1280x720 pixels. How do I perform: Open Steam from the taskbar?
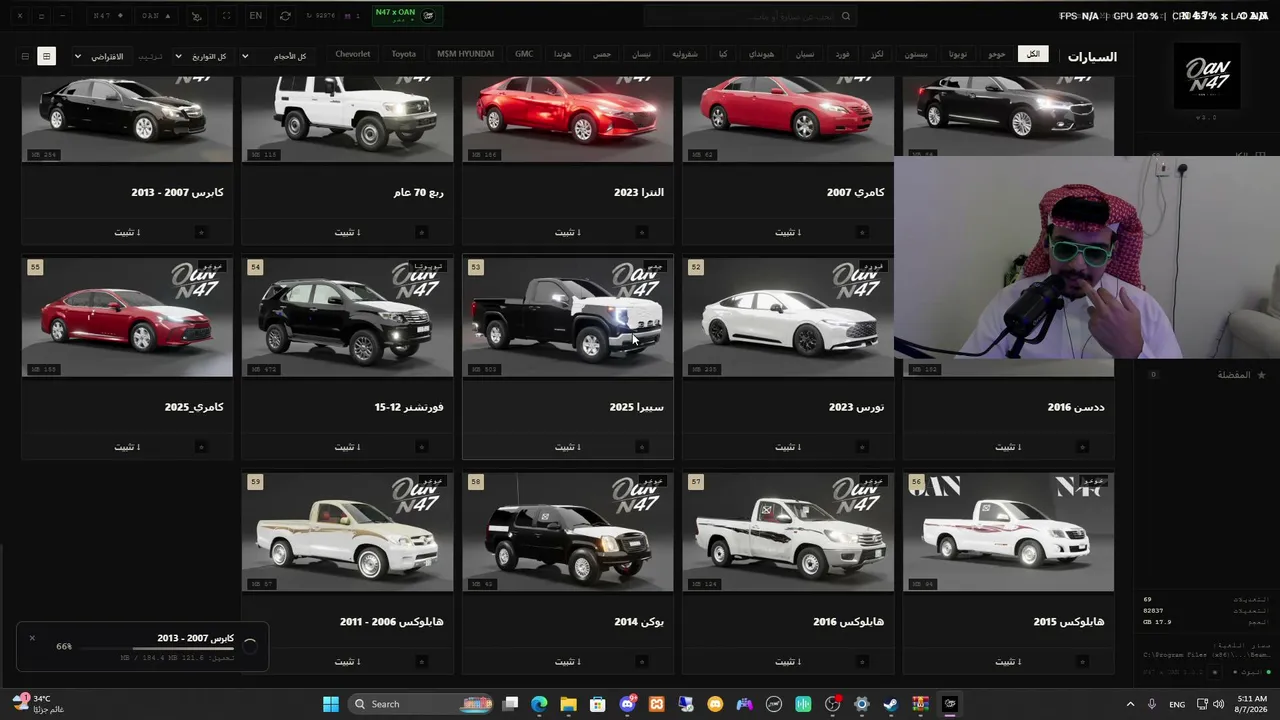[891, 704]
